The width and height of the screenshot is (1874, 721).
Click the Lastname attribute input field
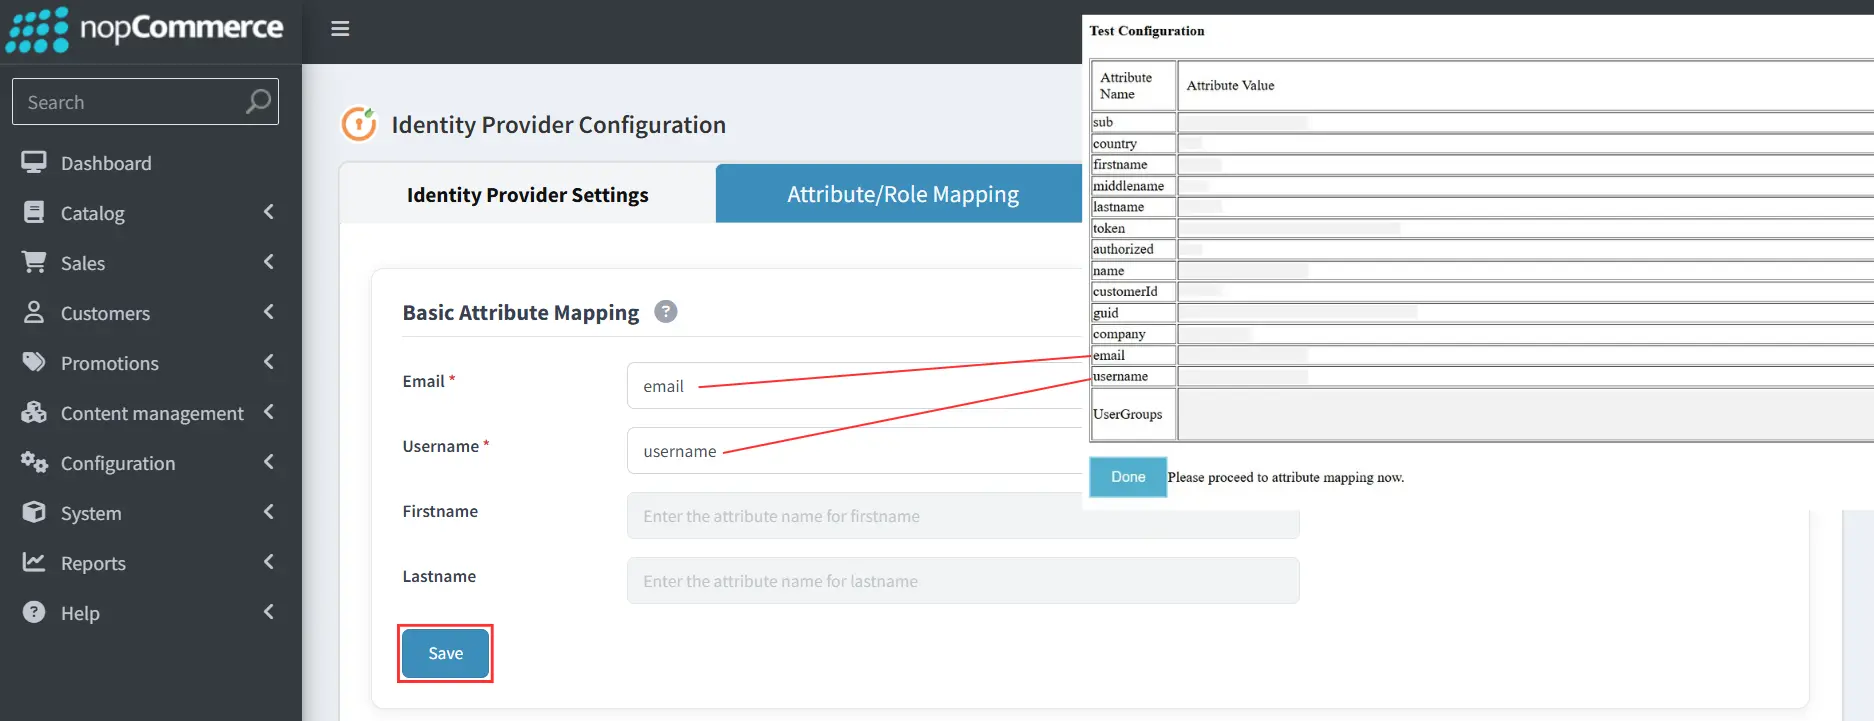coord(963,581)
